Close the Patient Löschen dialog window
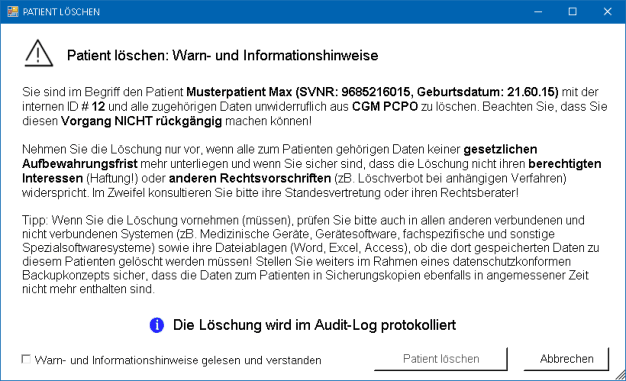Image resolution: width=626 pixels, height=381 pixels. click(608, 12)
